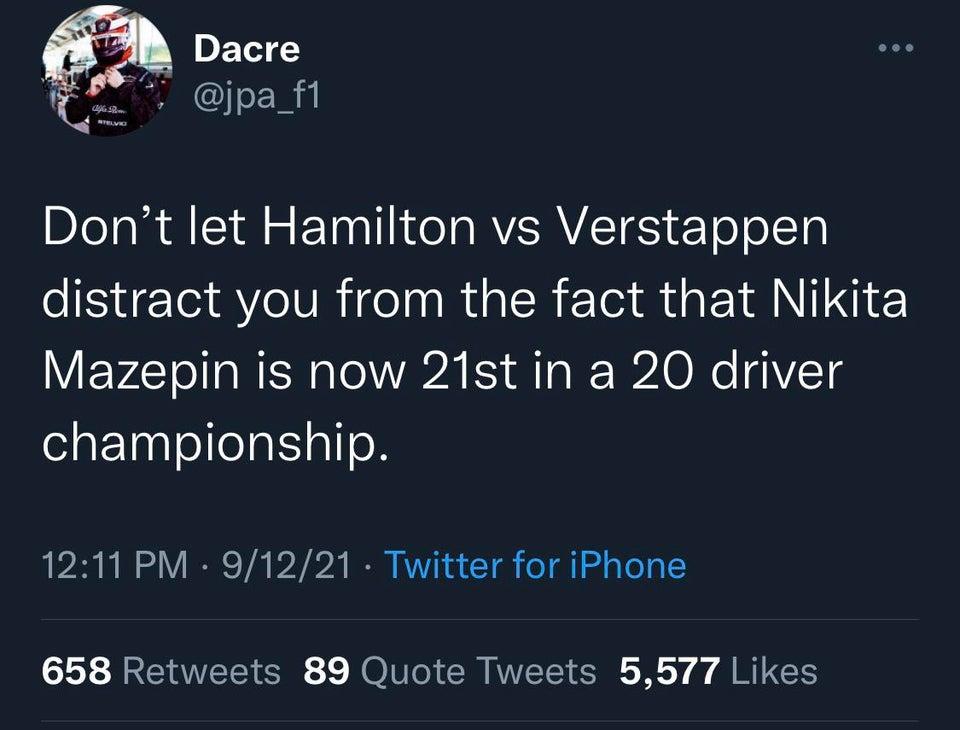960x730 pixels.
Task: Open the Twitter for iPhone source link
Action: 535,566
